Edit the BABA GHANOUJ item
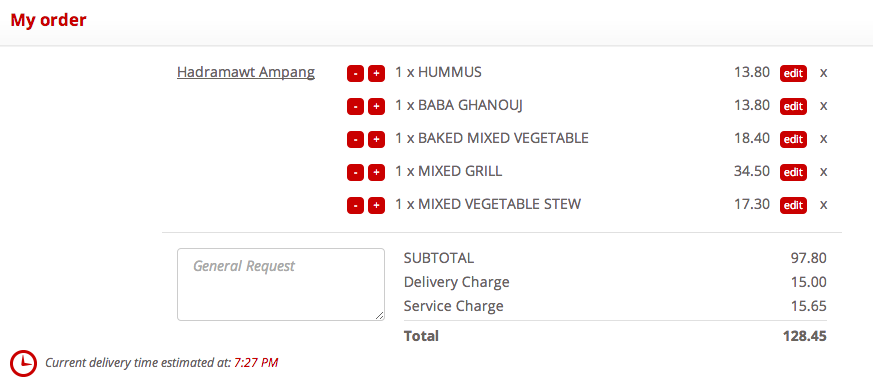The width and height of the screenshot is (873, 381). click(x=793, y=106)
